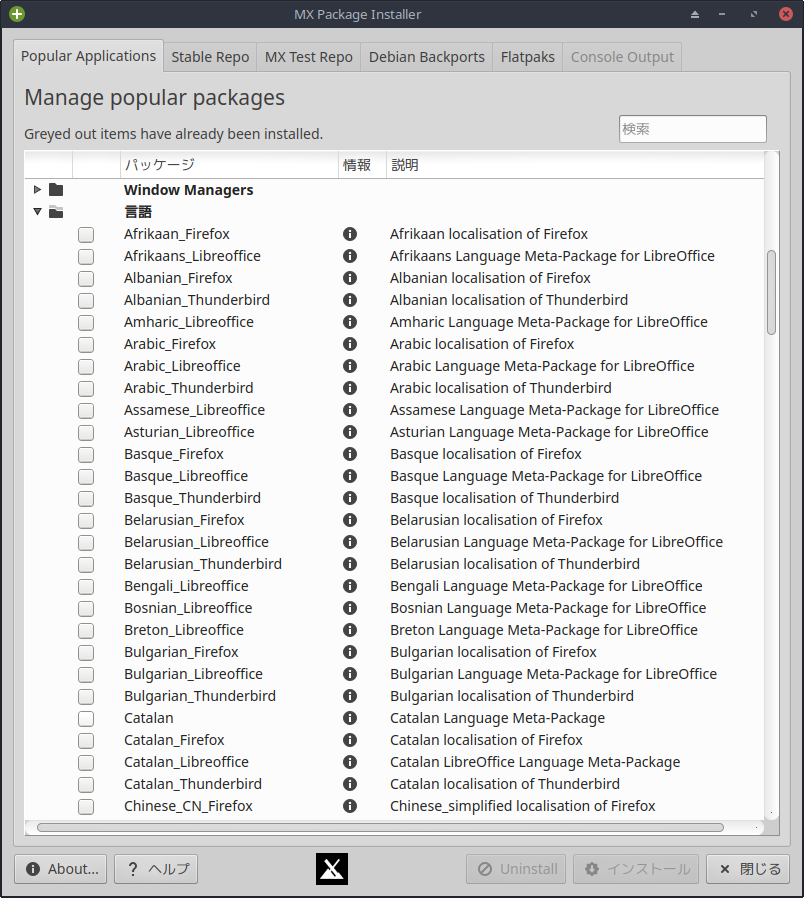Click info icon of Albanian_Firefox
804x898 pixels.
click(x=350, y=278)
